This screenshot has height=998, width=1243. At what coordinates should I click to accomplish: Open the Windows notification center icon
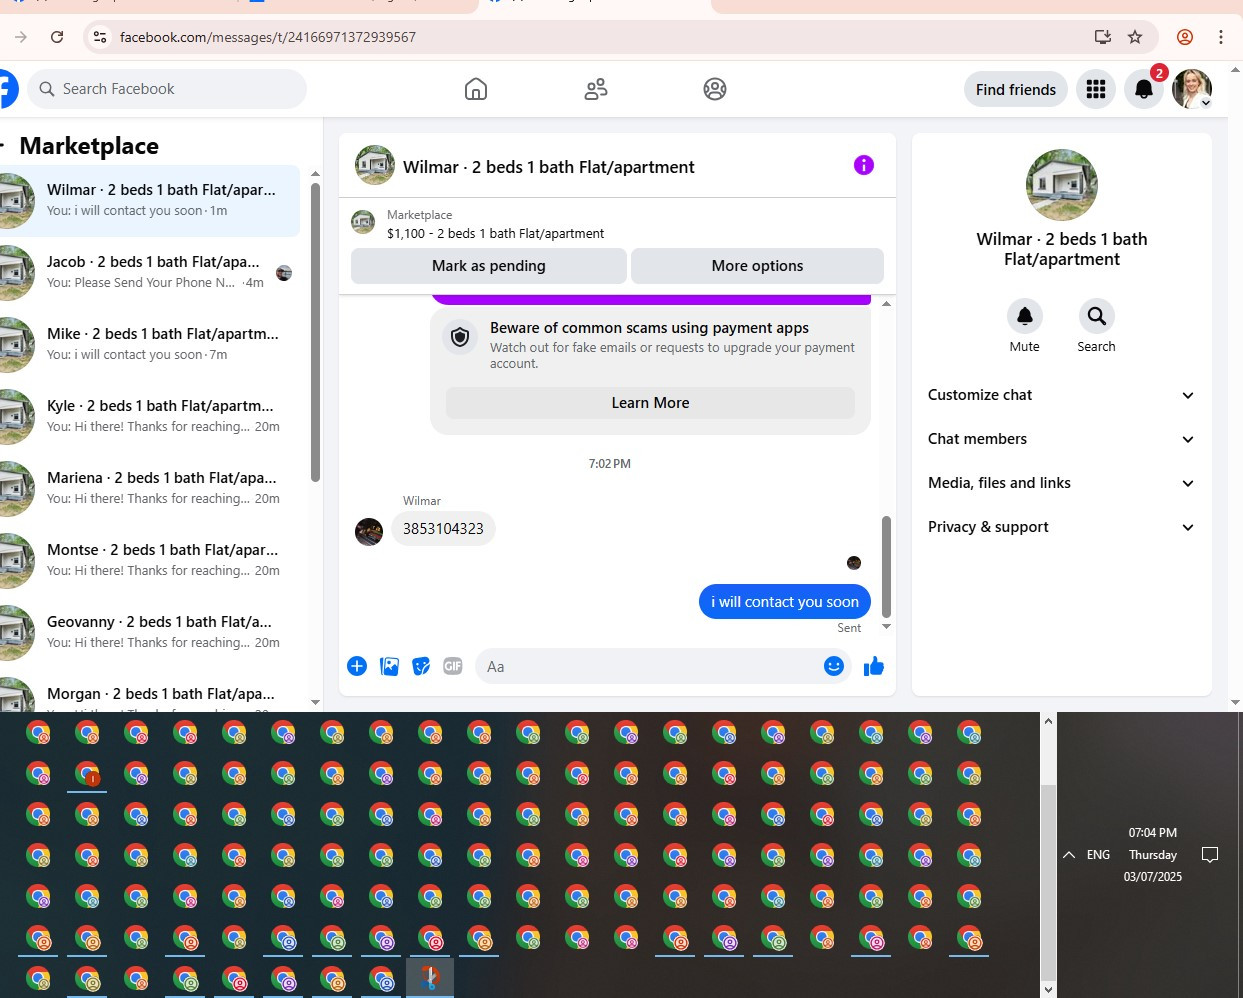click(x=1210, y=855)
